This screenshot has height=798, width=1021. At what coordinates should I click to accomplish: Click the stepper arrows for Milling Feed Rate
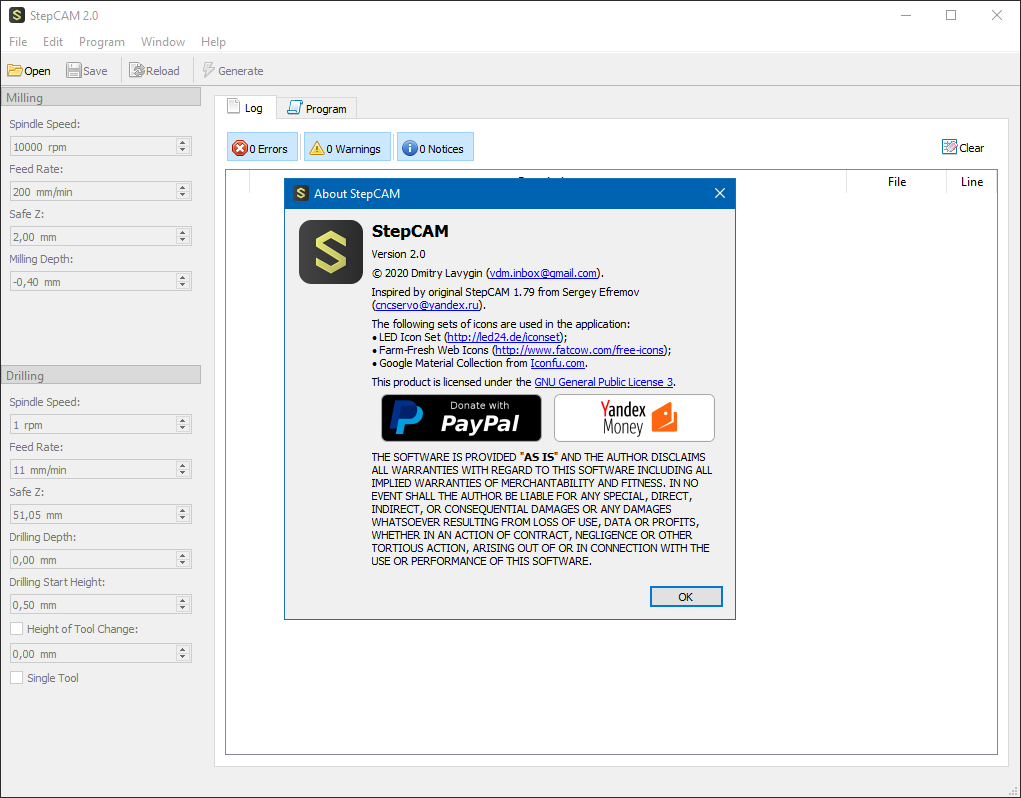pyautogui.click(x=183, y=191)
